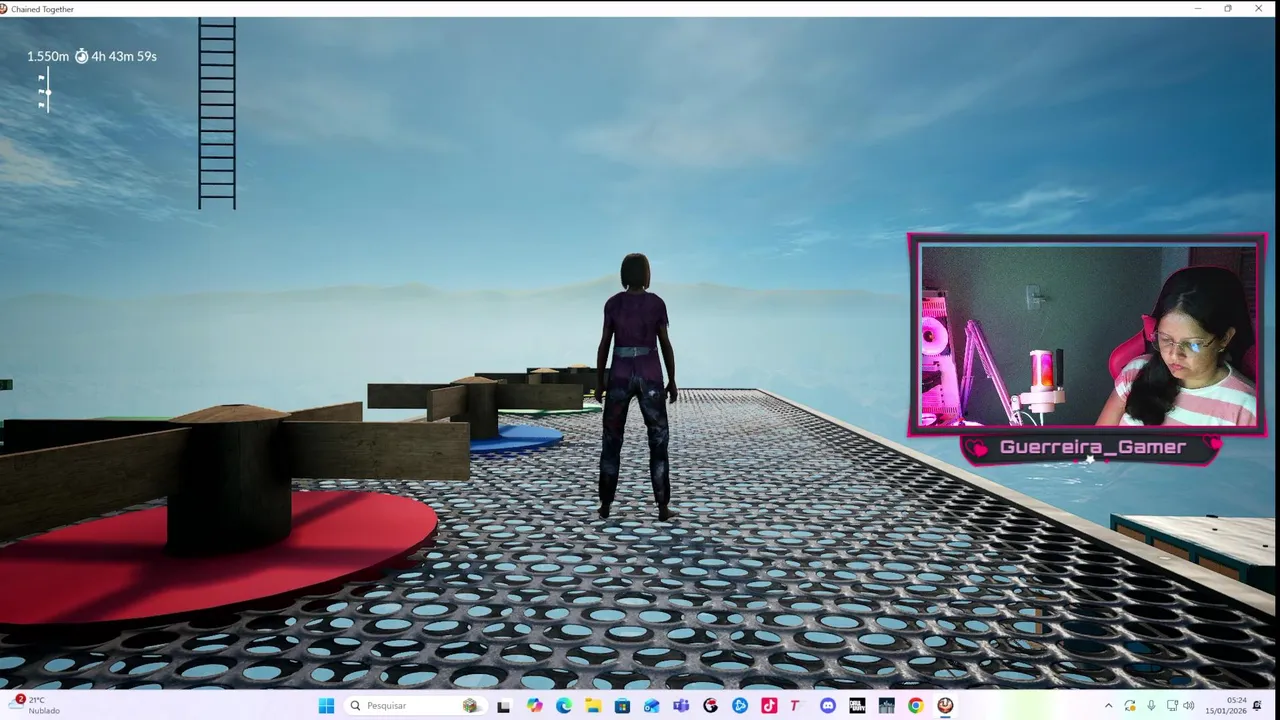Open File Explorer from the taskbar

pyautogui.click(x=593, y=706)
